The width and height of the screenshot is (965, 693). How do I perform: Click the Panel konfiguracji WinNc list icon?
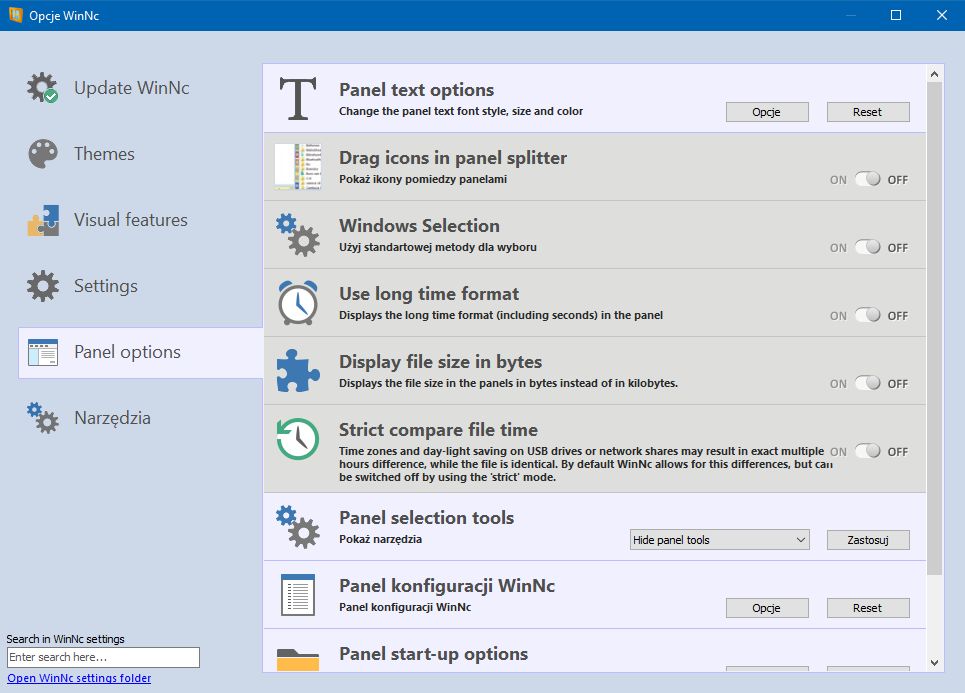coord(298,595)
